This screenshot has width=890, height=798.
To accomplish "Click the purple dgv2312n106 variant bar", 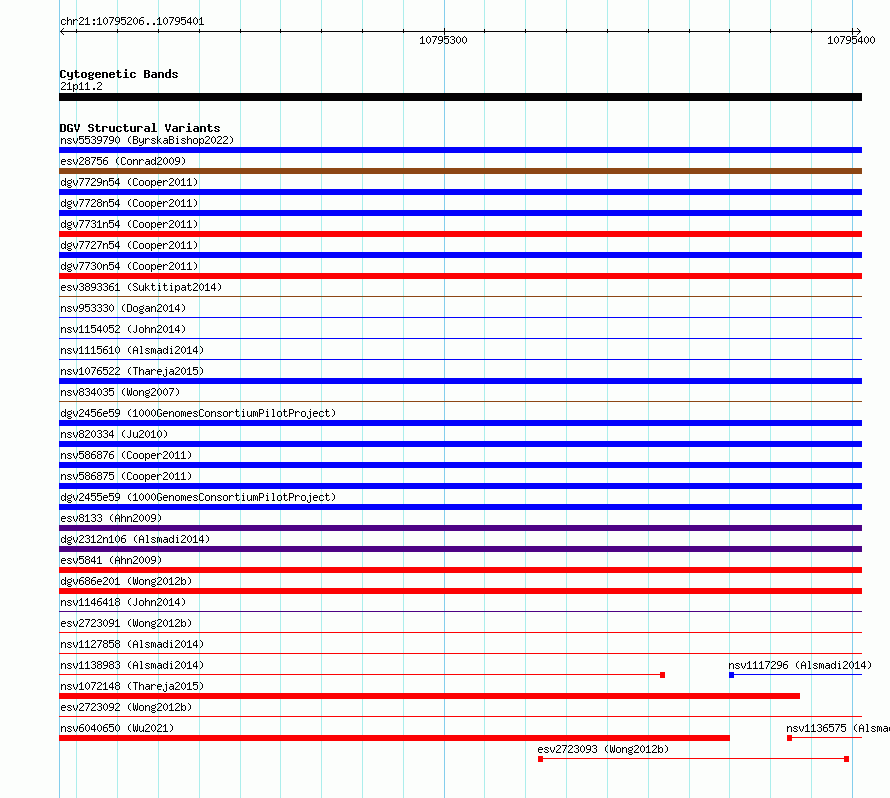I will (460, 549).
